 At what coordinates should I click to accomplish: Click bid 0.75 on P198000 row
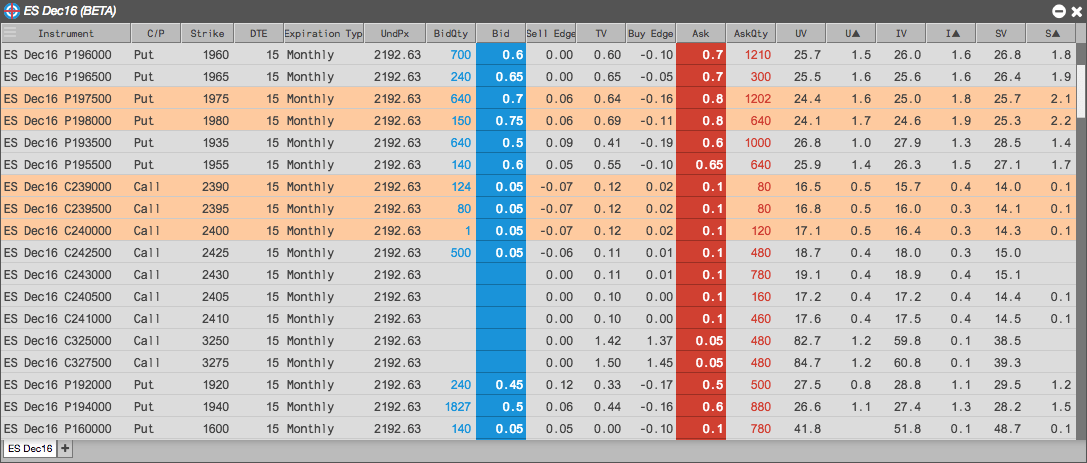pos(501,121)
